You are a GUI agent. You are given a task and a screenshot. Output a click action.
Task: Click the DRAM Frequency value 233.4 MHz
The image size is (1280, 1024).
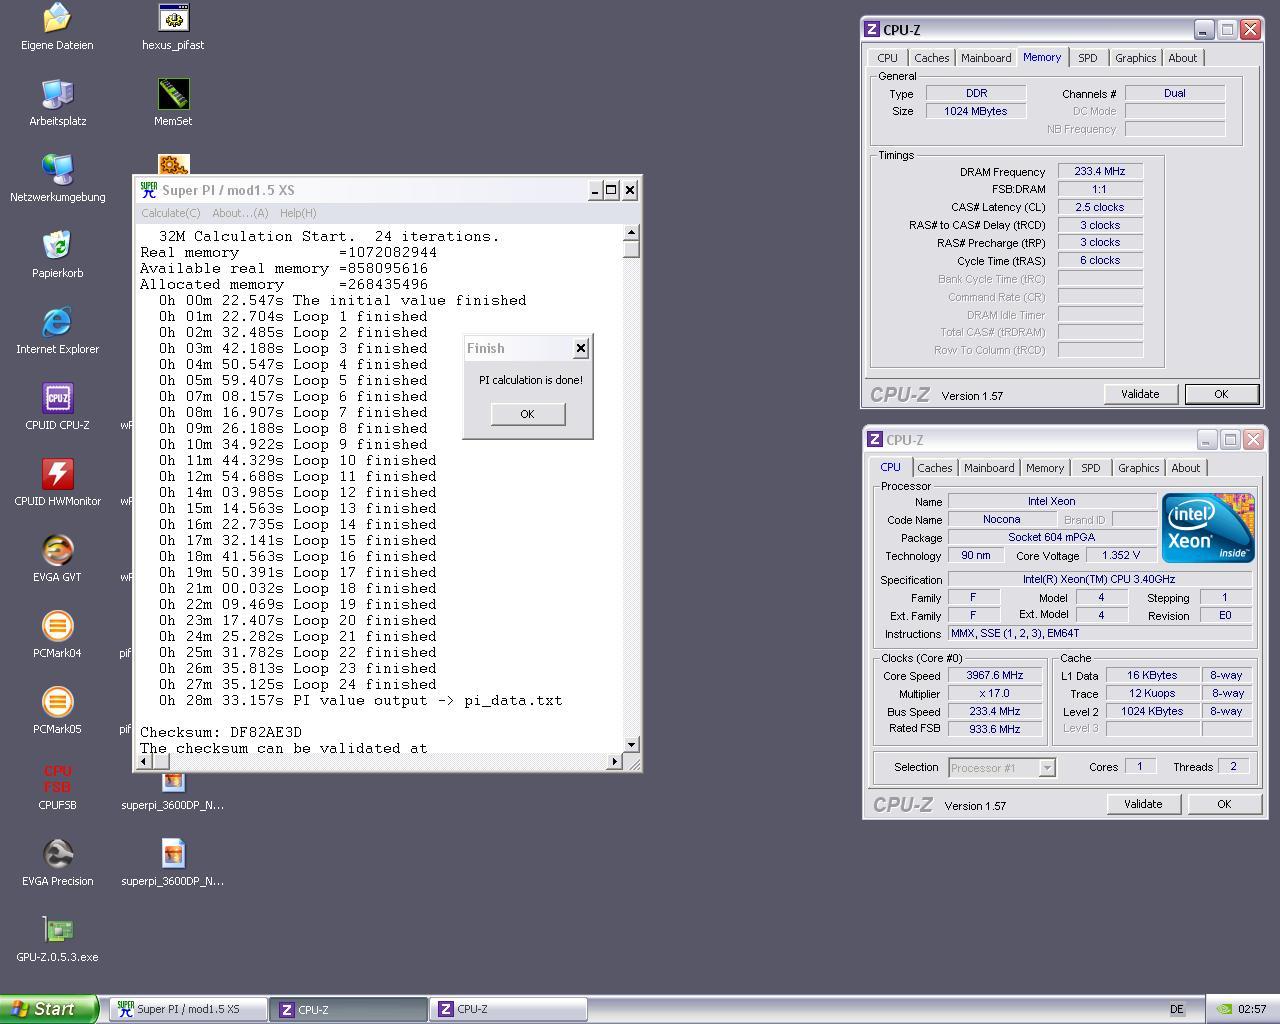(1100, 171)
